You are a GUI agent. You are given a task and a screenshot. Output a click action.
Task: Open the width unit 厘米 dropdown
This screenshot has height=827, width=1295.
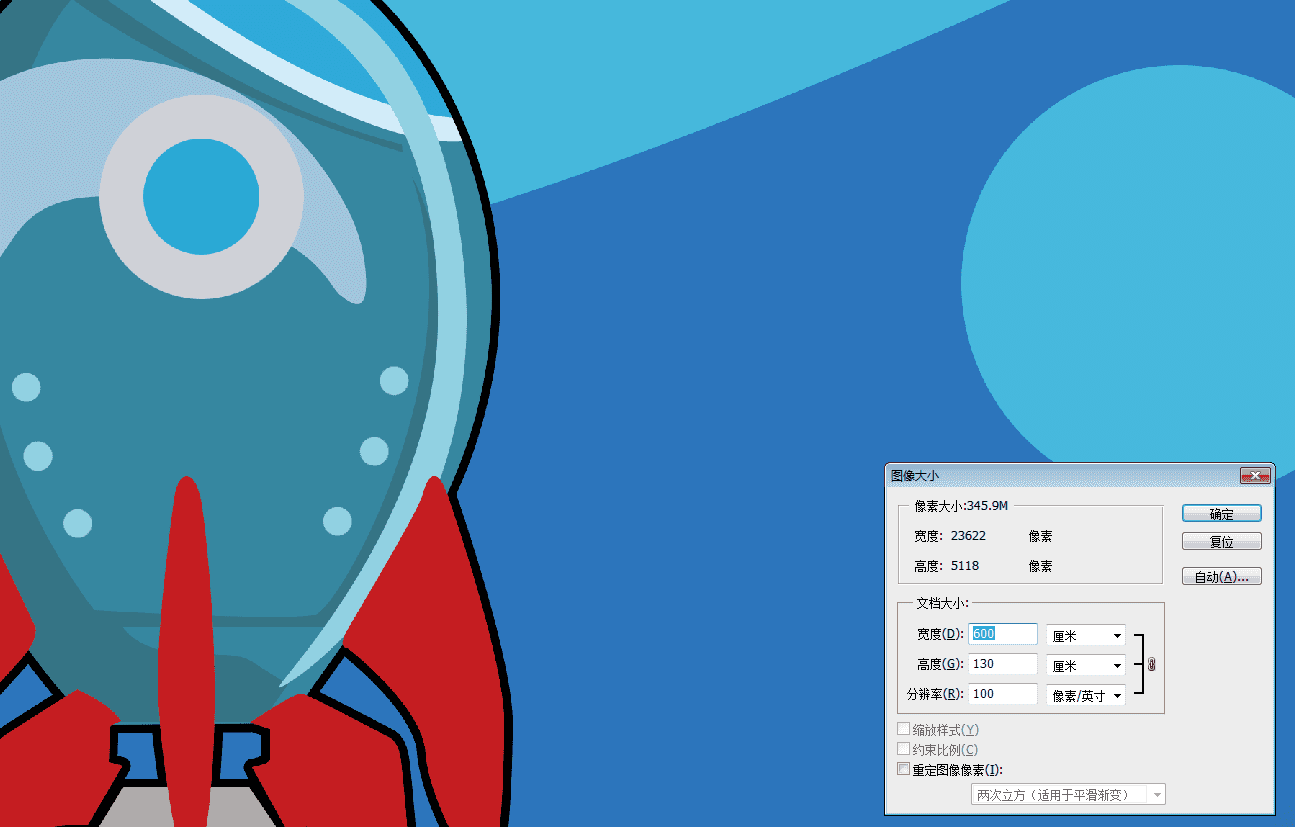click(1086, 635)
